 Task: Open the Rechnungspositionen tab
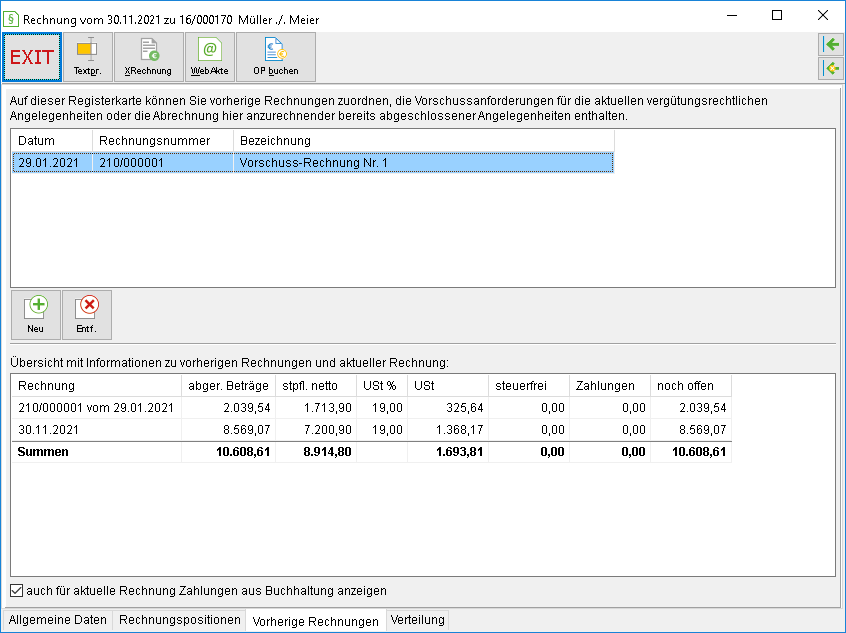180,620
